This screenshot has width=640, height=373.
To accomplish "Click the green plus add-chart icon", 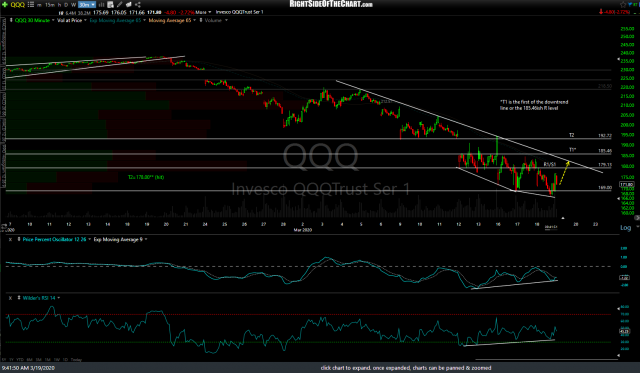I will click(x=4, y=4).
